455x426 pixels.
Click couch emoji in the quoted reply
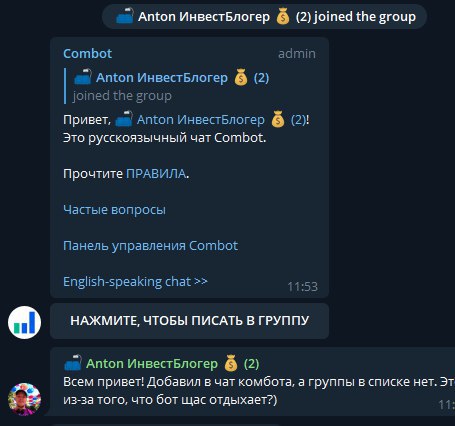click(x=83, y=76)
